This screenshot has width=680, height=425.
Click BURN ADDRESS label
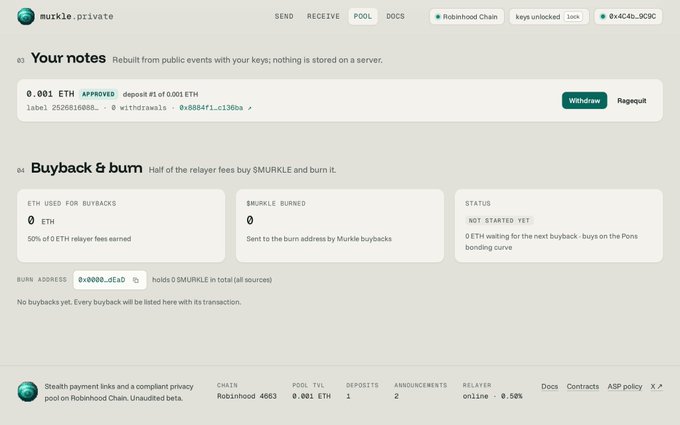(x=42, y=280)
